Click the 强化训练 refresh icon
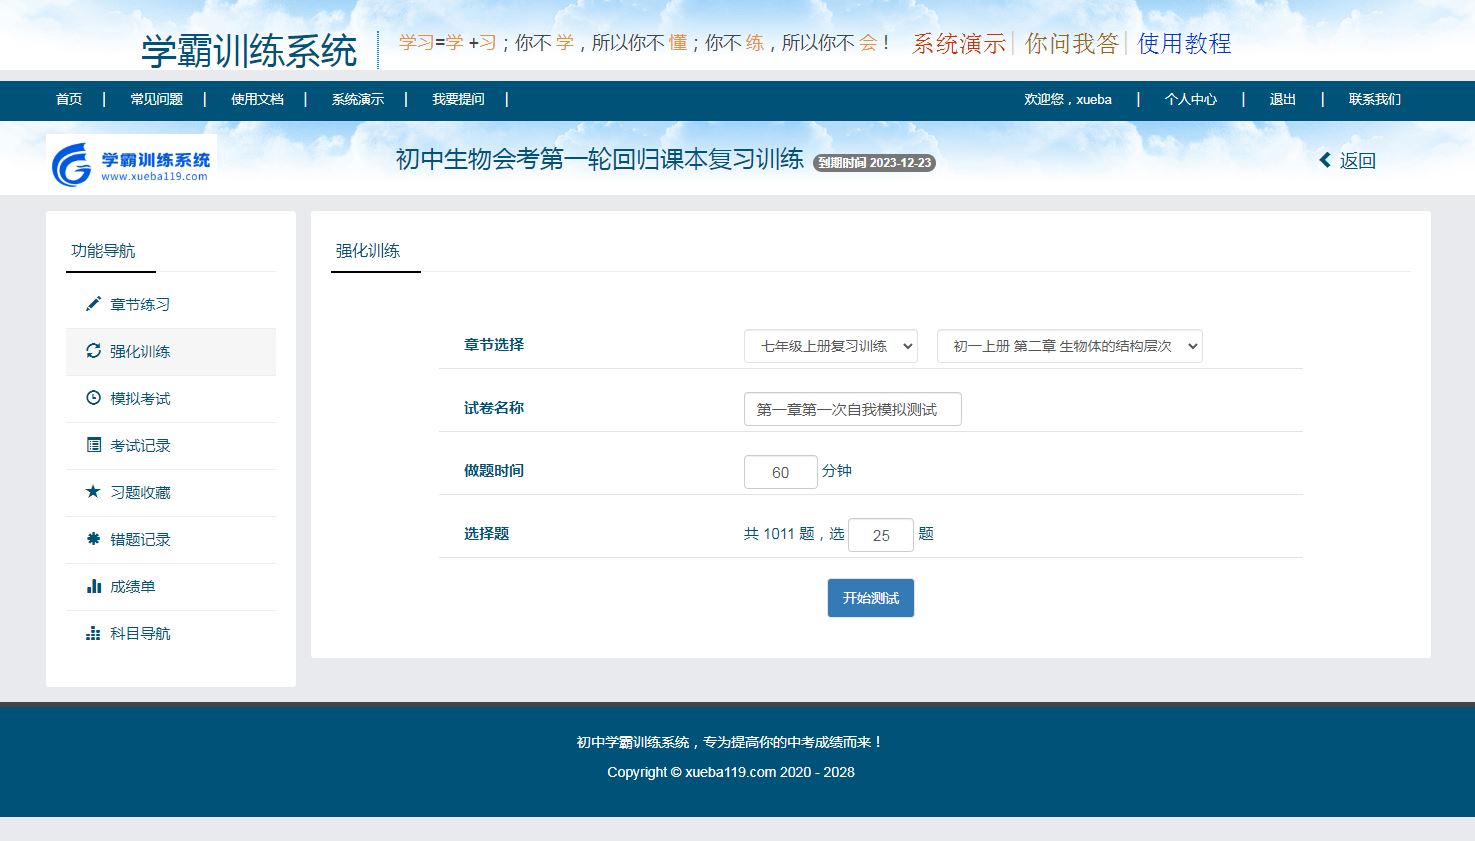 93,351
